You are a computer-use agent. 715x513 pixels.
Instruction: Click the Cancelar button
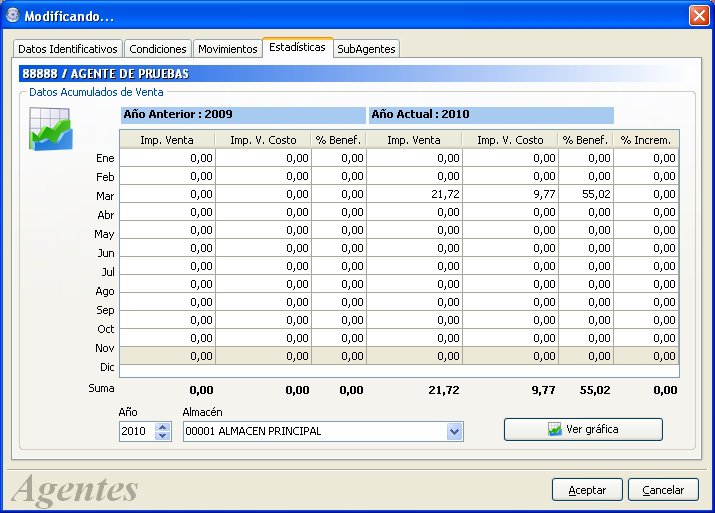tap(663, 490)
